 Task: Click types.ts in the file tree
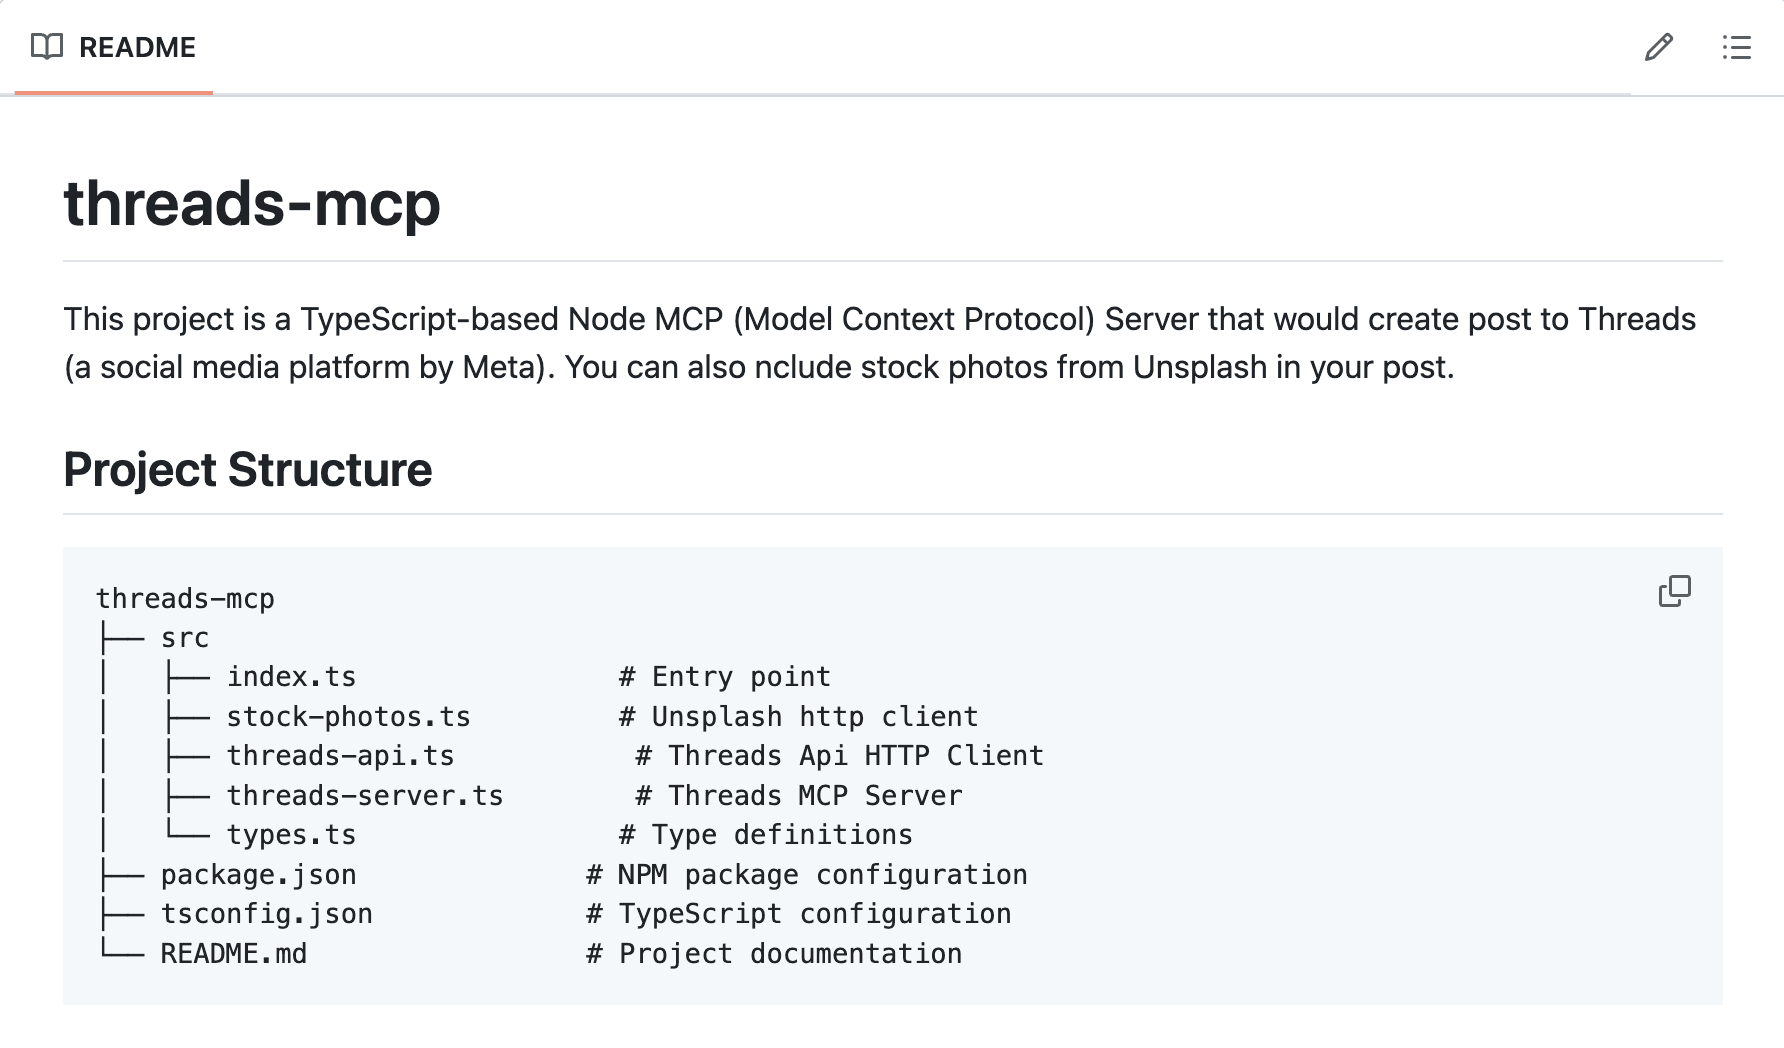291,835
